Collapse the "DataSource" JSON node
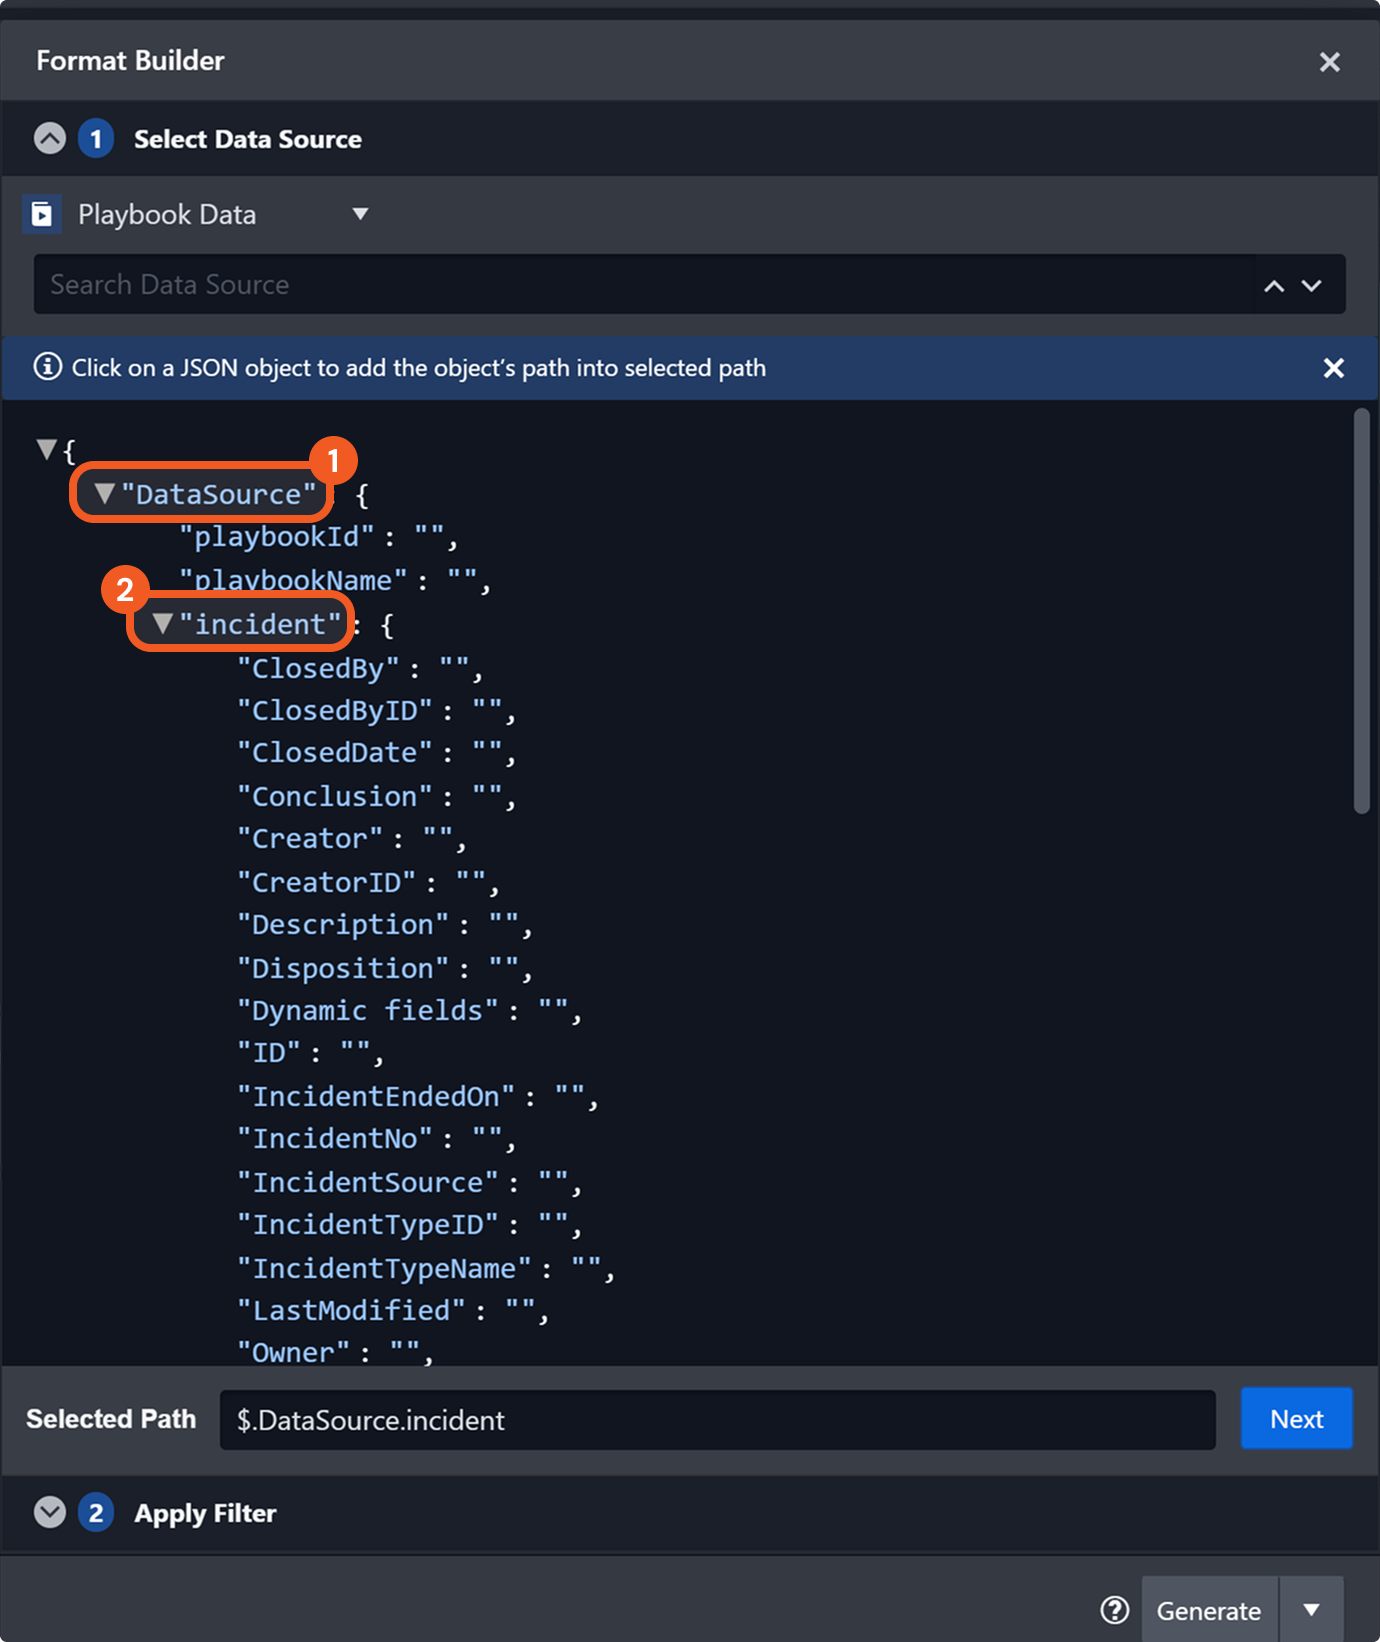The height and width of the screenshot is (1642, 1380). click(x=104, y=493)
